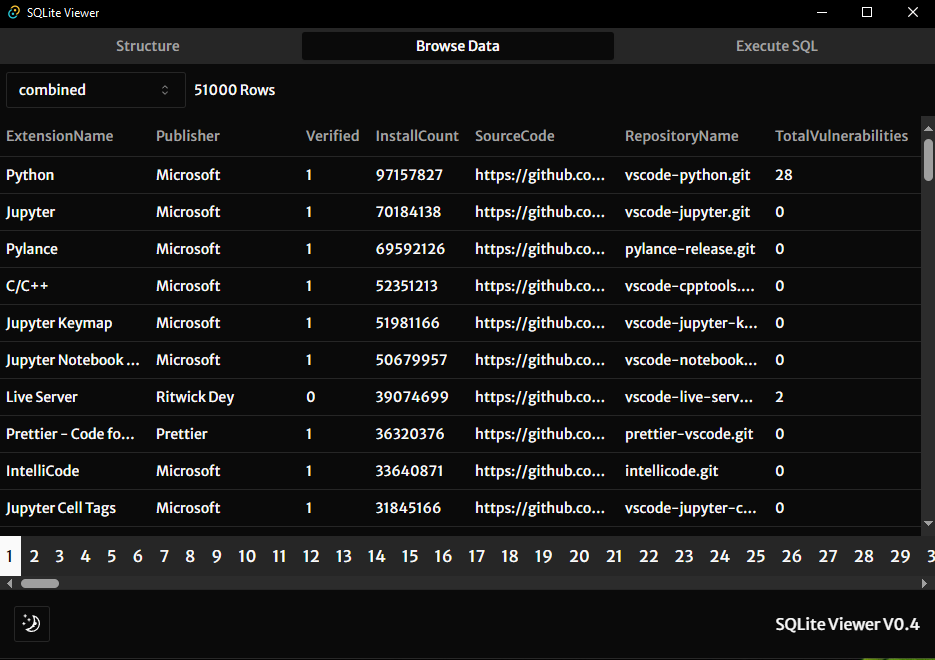Go to page 3
The height and width of the screenshot is (660, 935).
pos(60,556)
